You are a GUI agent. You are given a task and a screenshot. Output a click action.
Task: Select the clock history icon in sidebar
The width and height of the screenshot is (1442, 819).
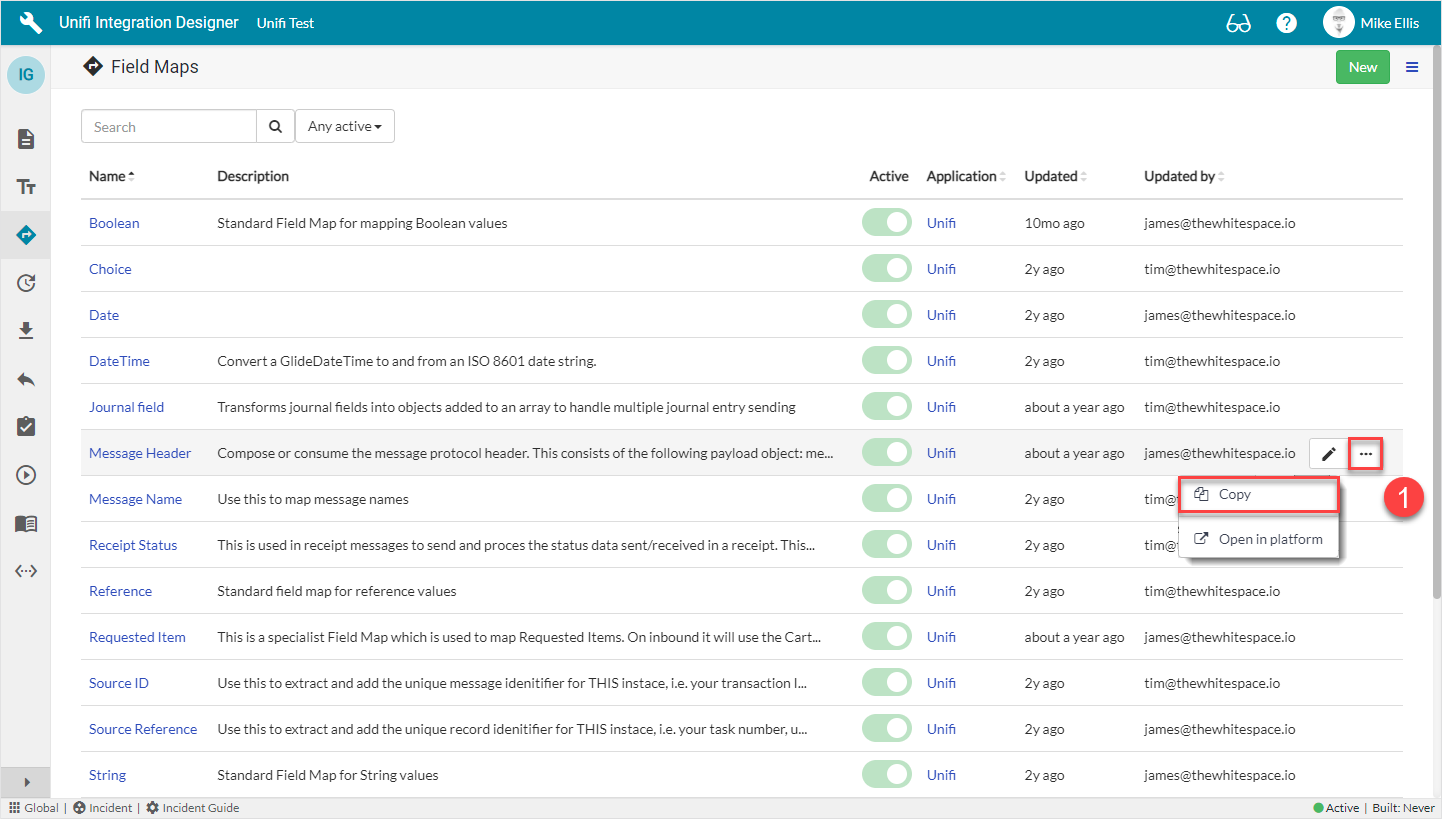click(x=26, y=283)
